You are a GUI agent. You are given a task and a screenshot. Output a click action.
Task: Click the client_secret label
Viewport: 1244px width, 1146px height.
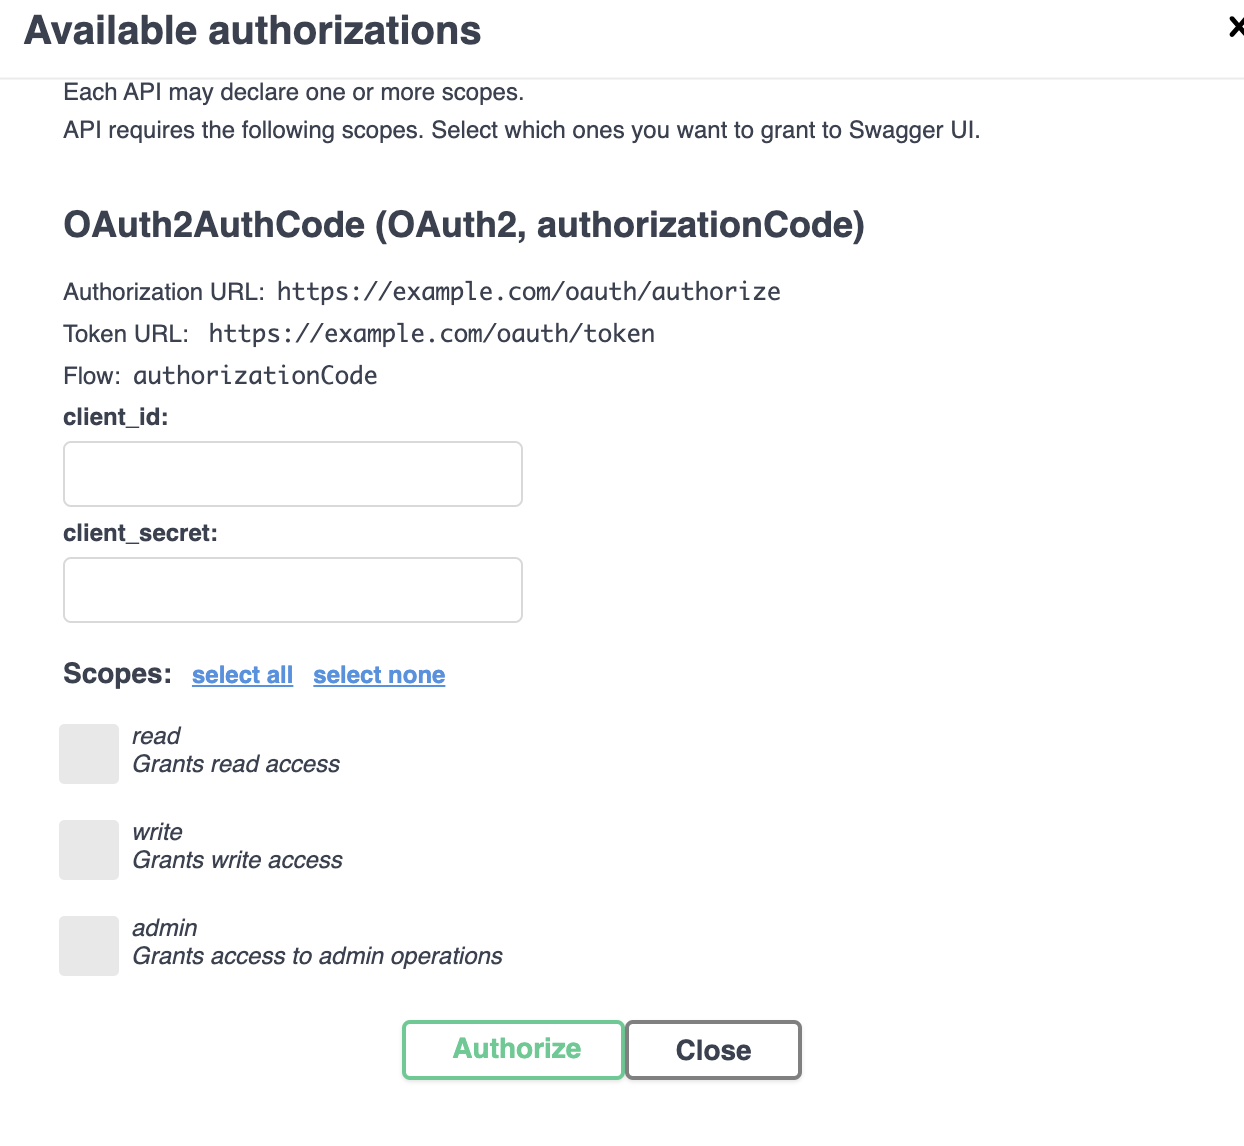point(140,533)
